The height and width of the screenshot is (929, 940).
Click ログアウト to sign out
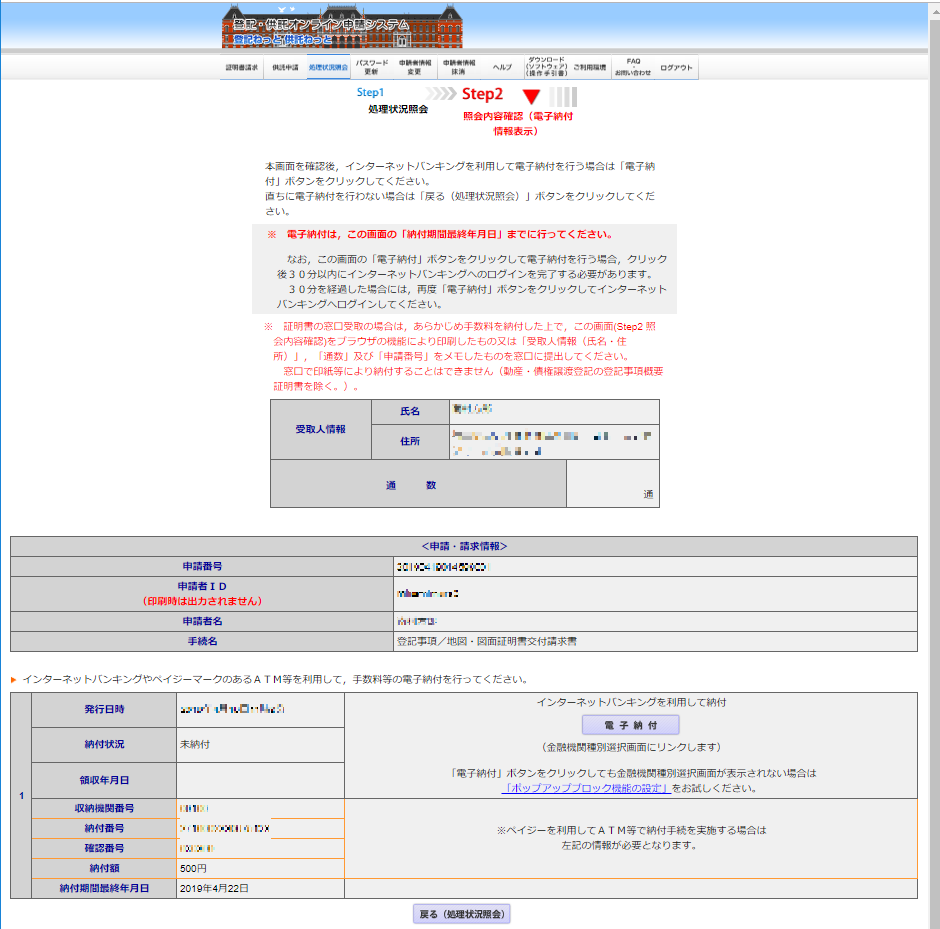[x=676, y=67]
